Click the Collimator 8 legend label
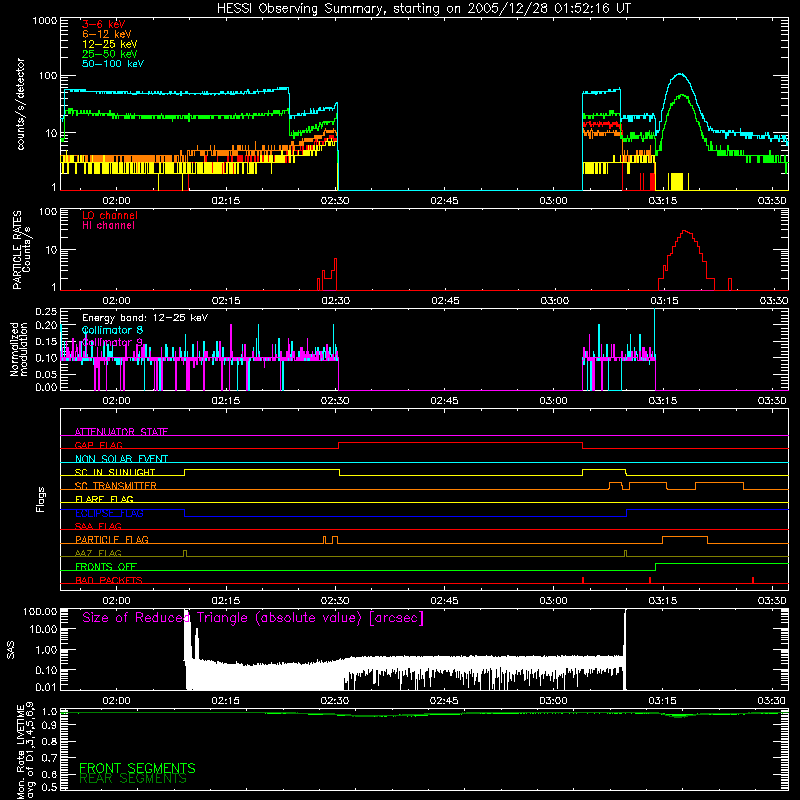The image size is (800, 800). (112, 330)
